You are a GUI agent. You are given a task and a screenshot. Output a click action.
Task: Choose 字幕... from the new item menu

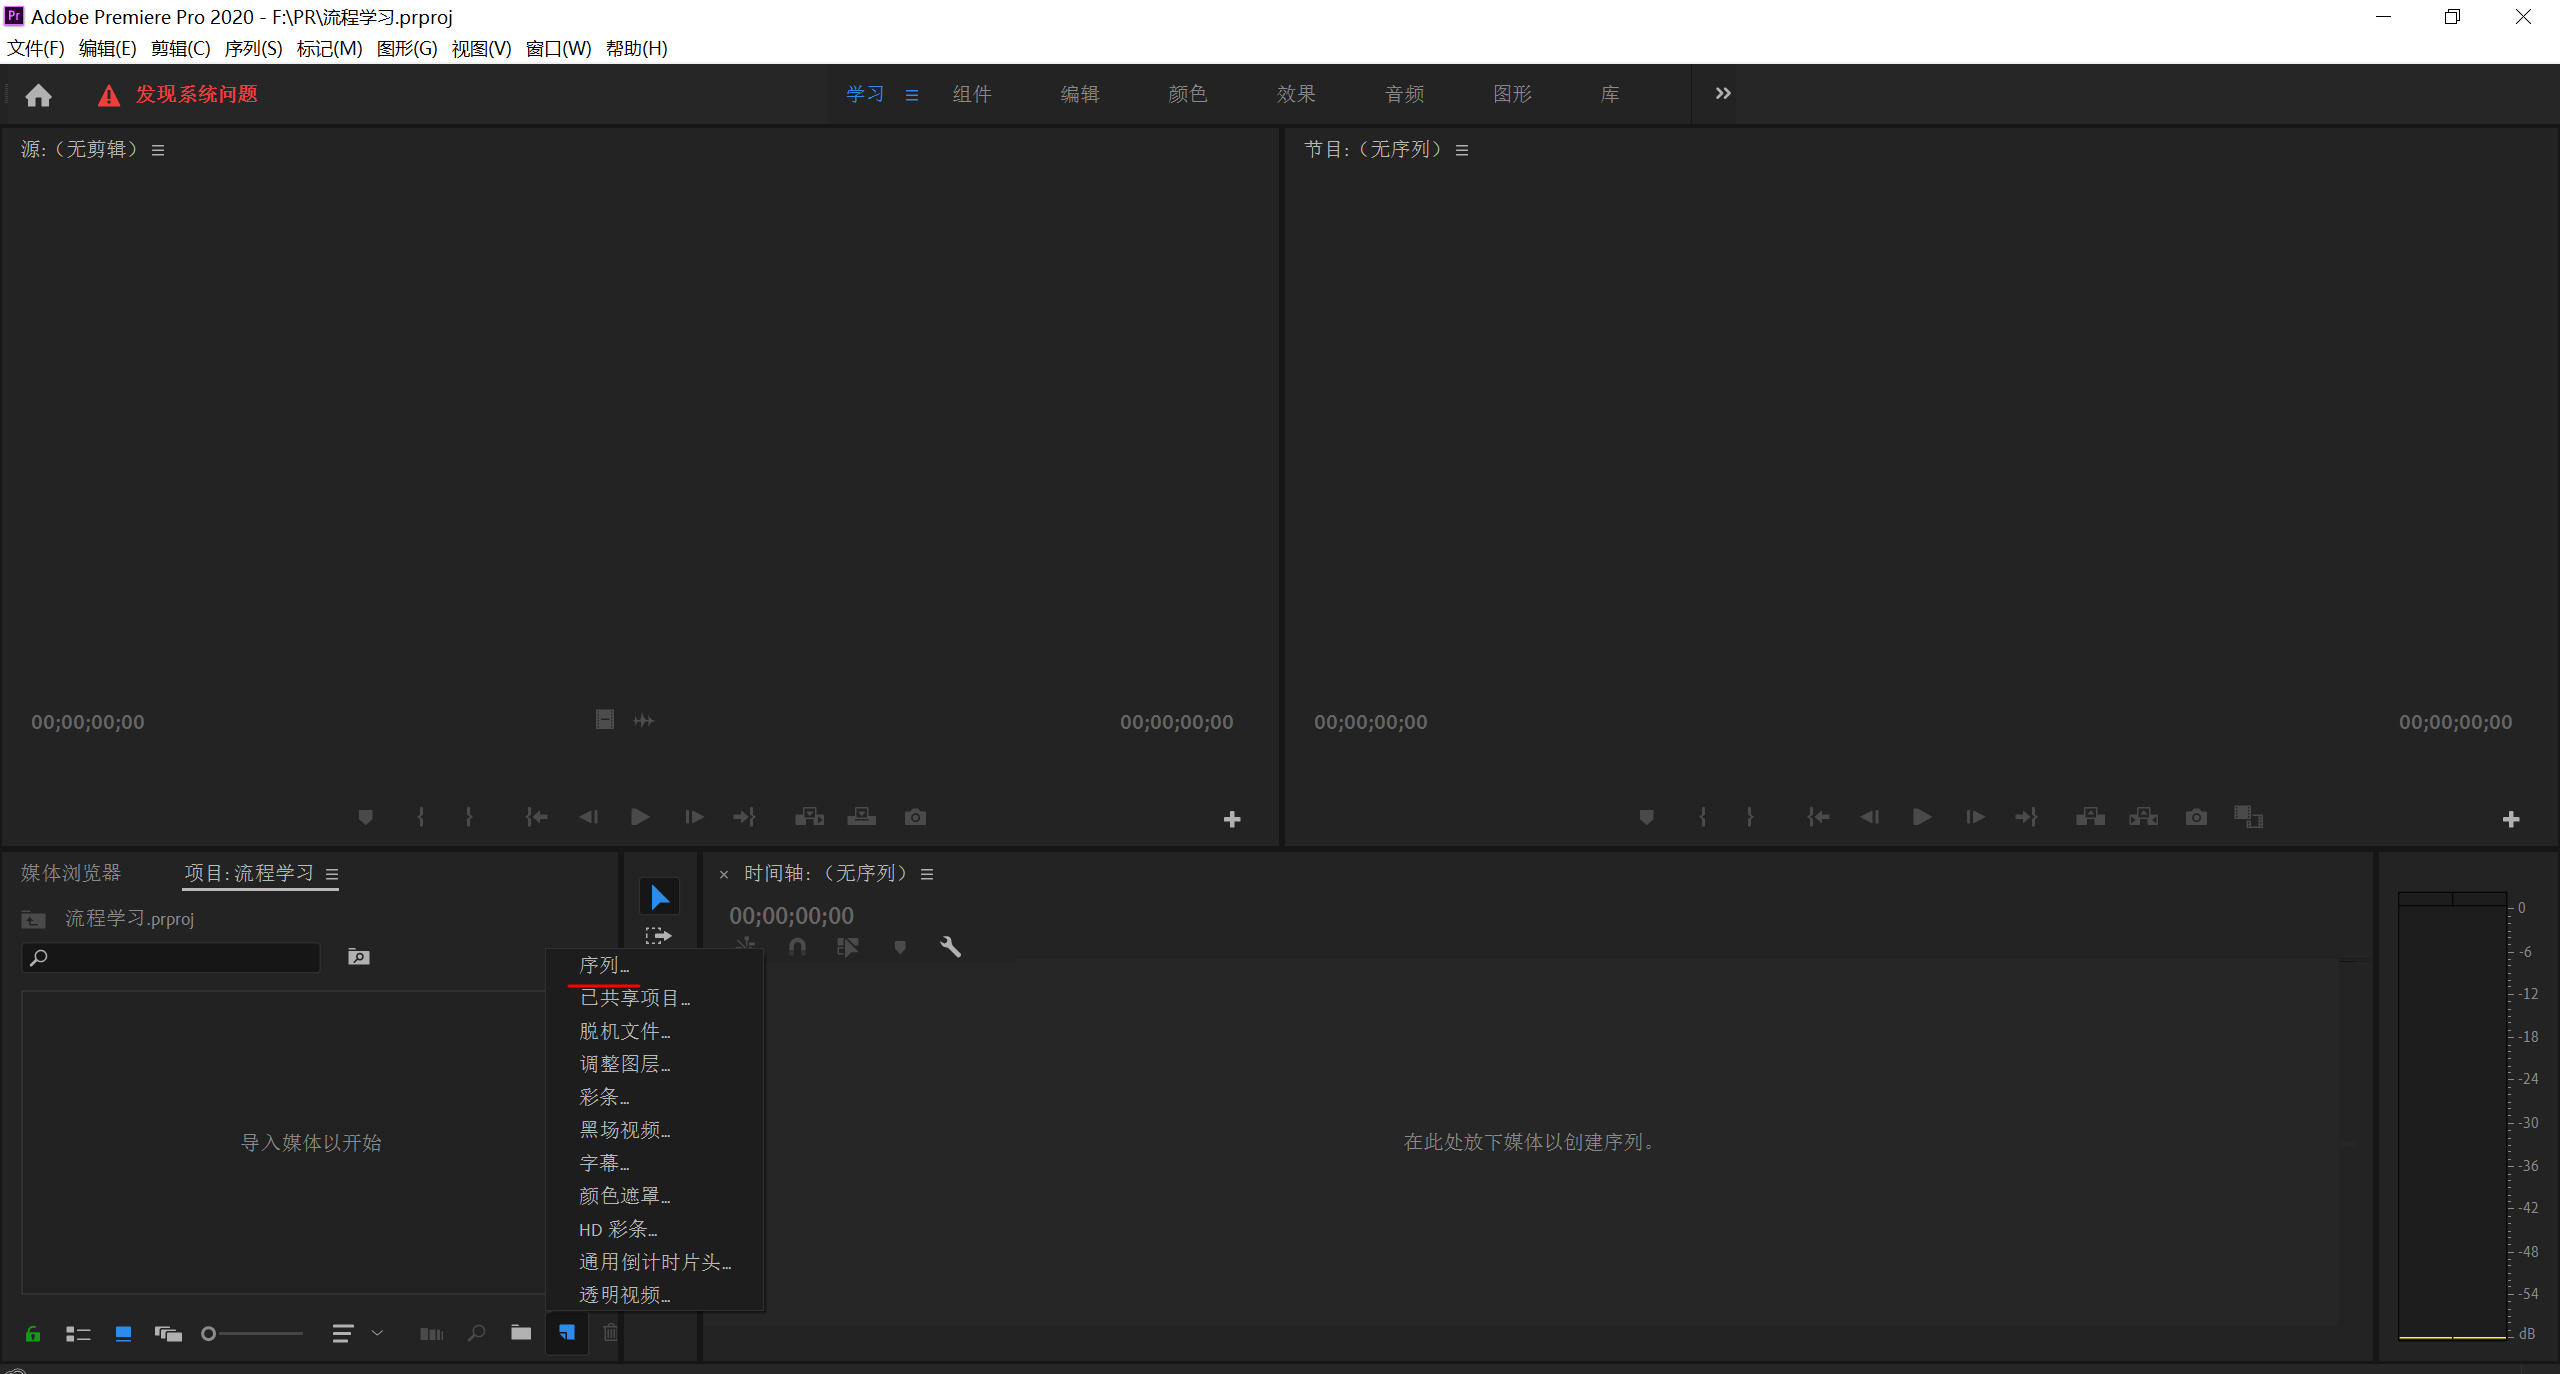tap(654, 1163)
